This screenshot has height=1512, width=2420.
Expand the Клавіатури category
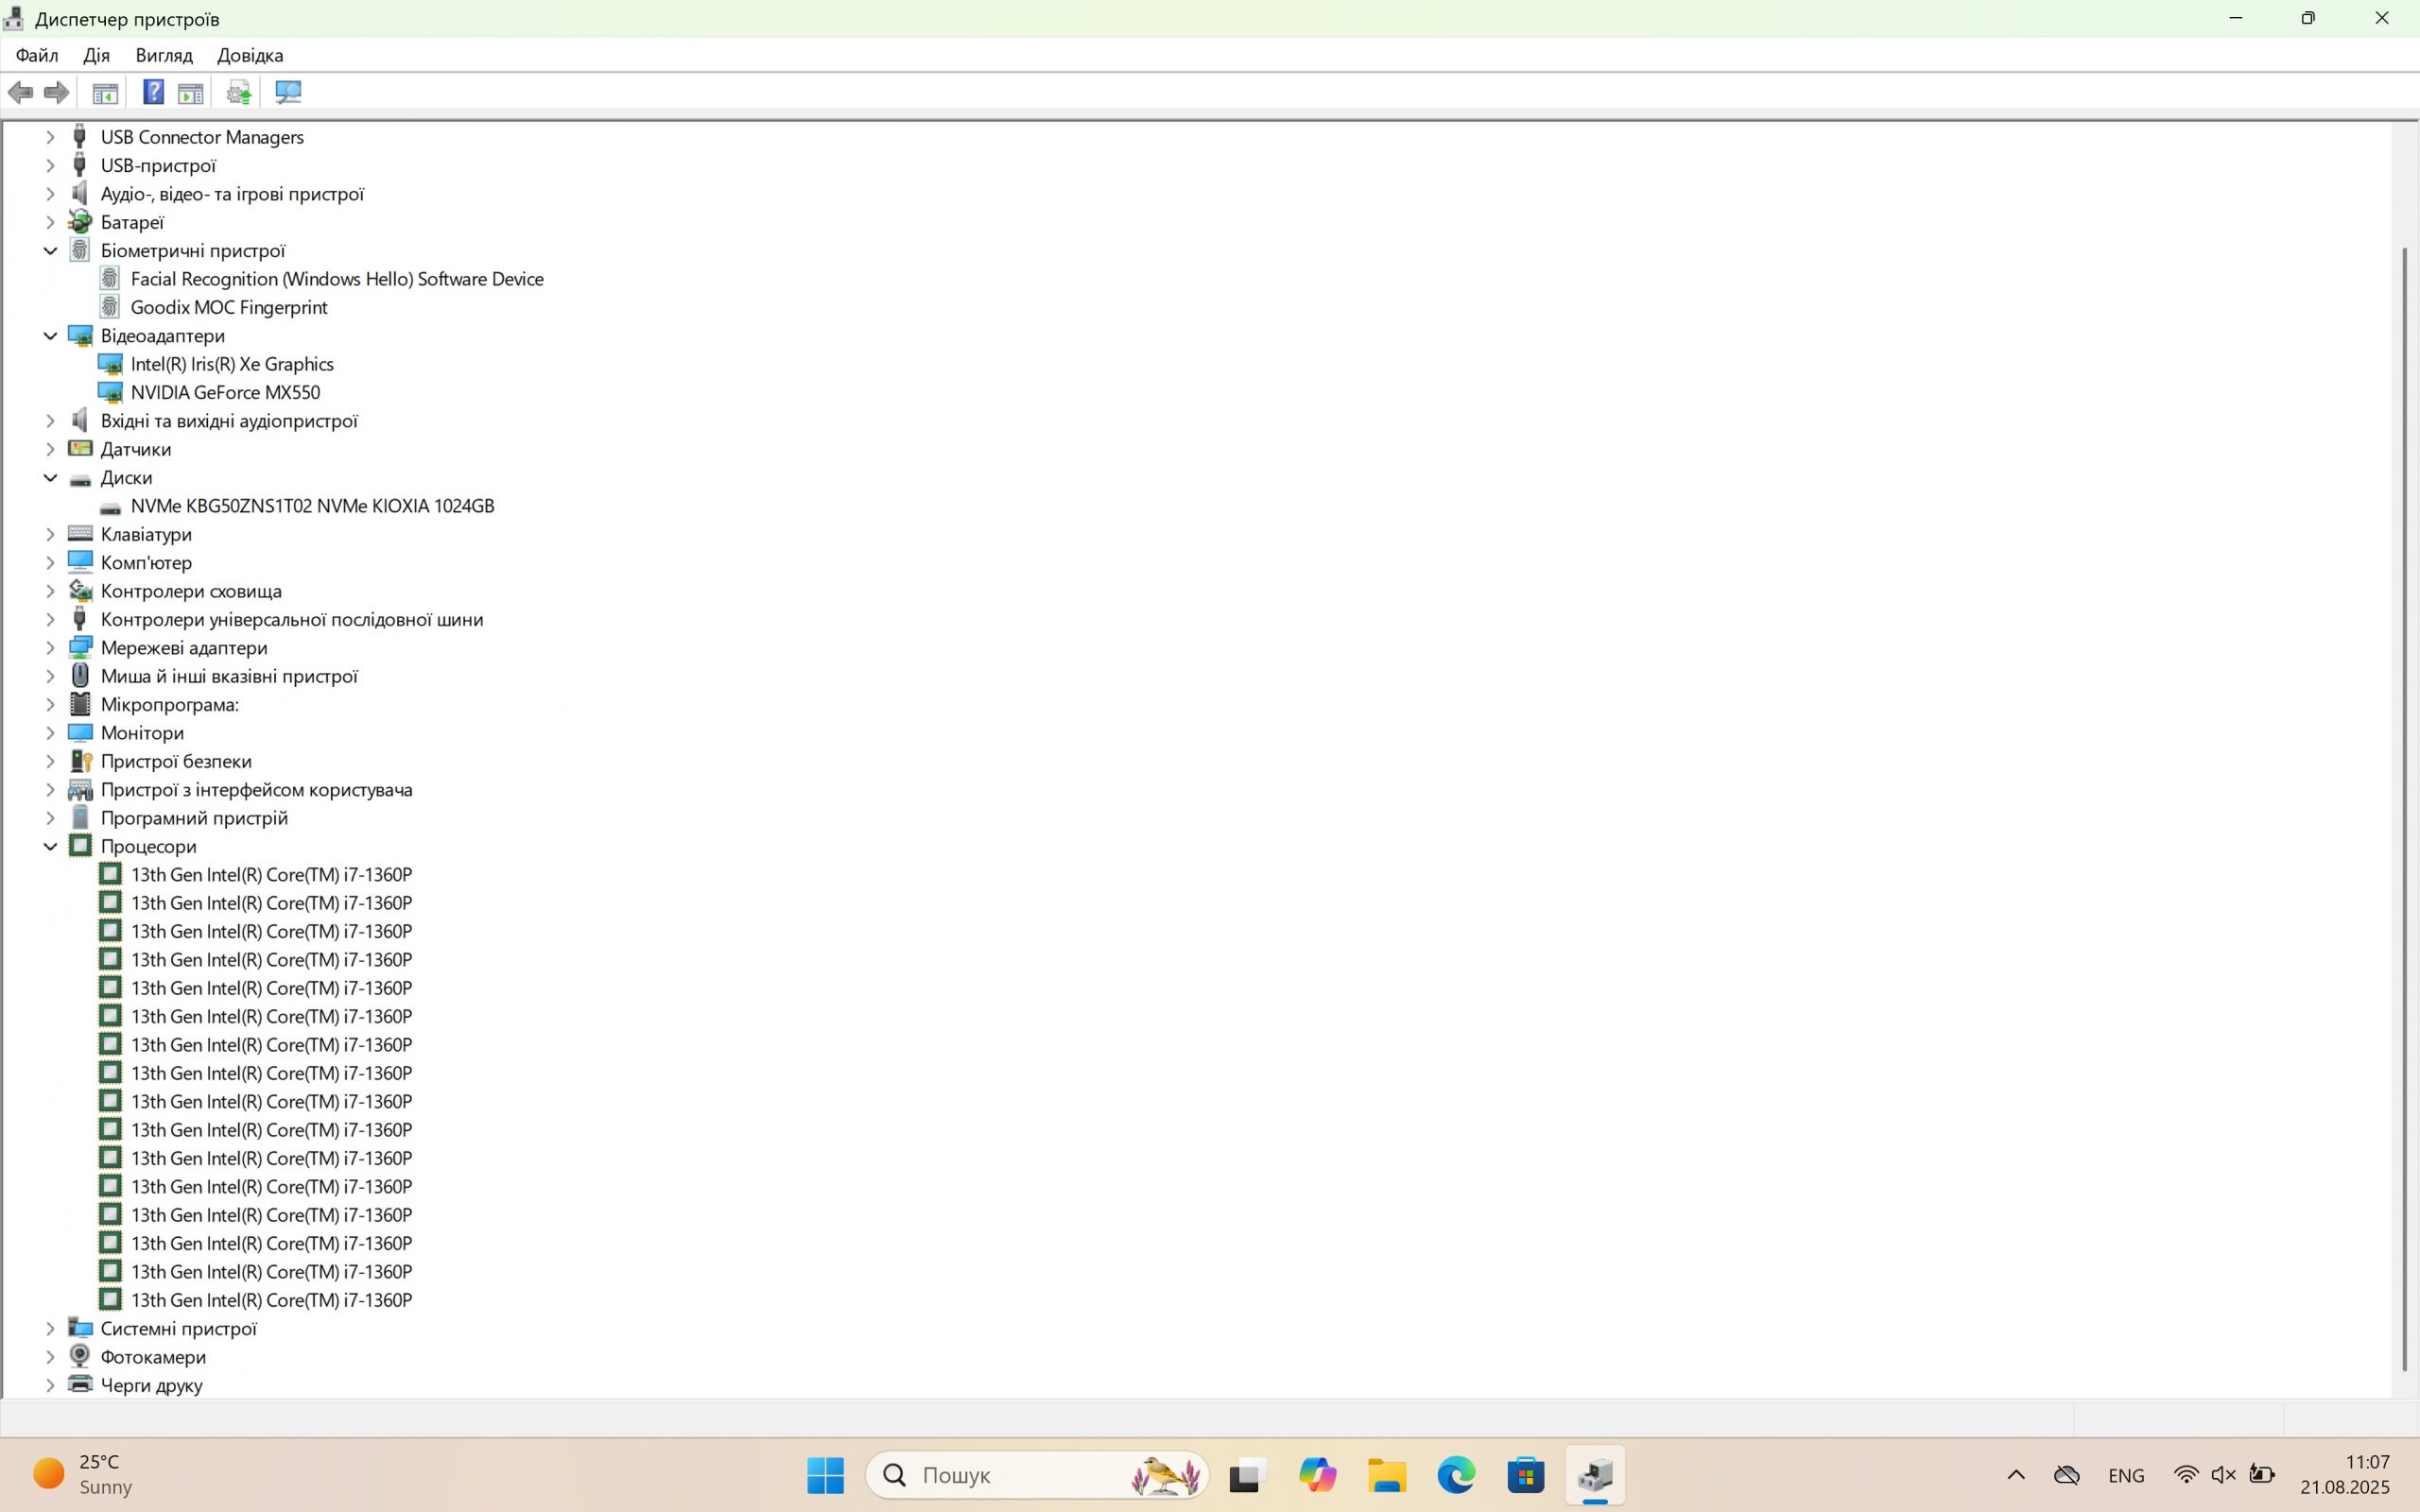click(50, 534)
